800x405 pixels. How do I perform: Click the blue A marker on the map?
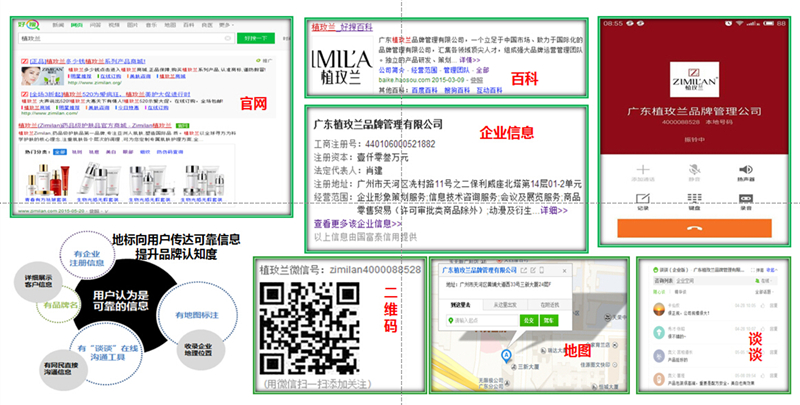click(x=506, y=356)
